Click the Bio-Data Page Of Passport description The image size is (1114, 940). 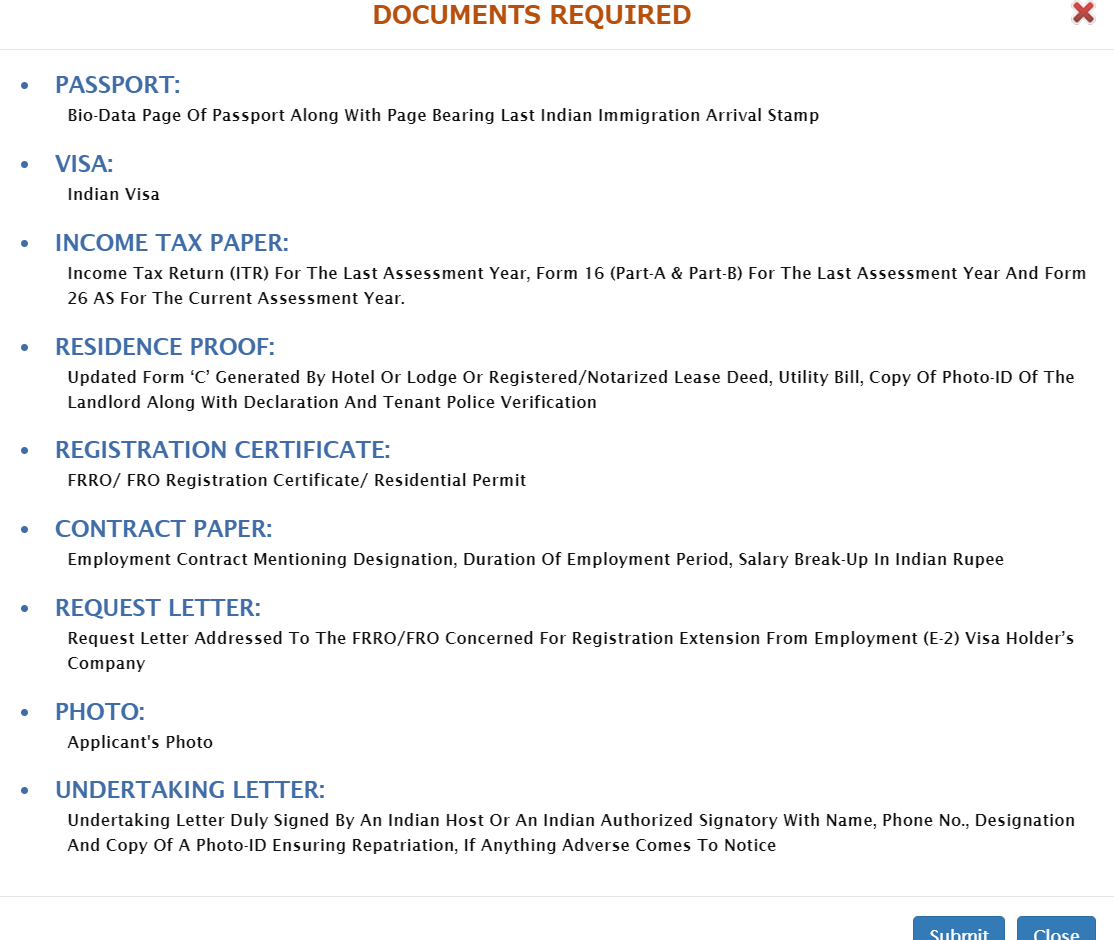[x=443, y=115]
